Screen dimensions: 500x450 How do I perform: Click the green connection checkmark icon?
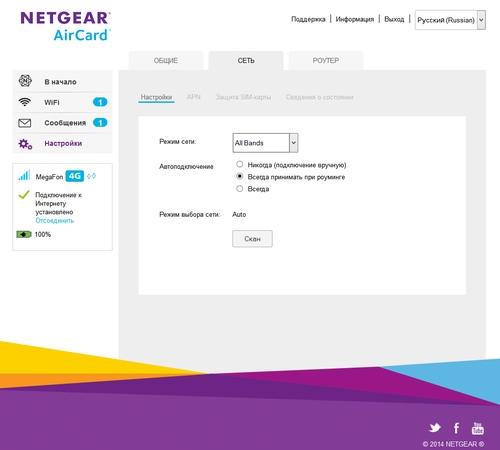24,195
